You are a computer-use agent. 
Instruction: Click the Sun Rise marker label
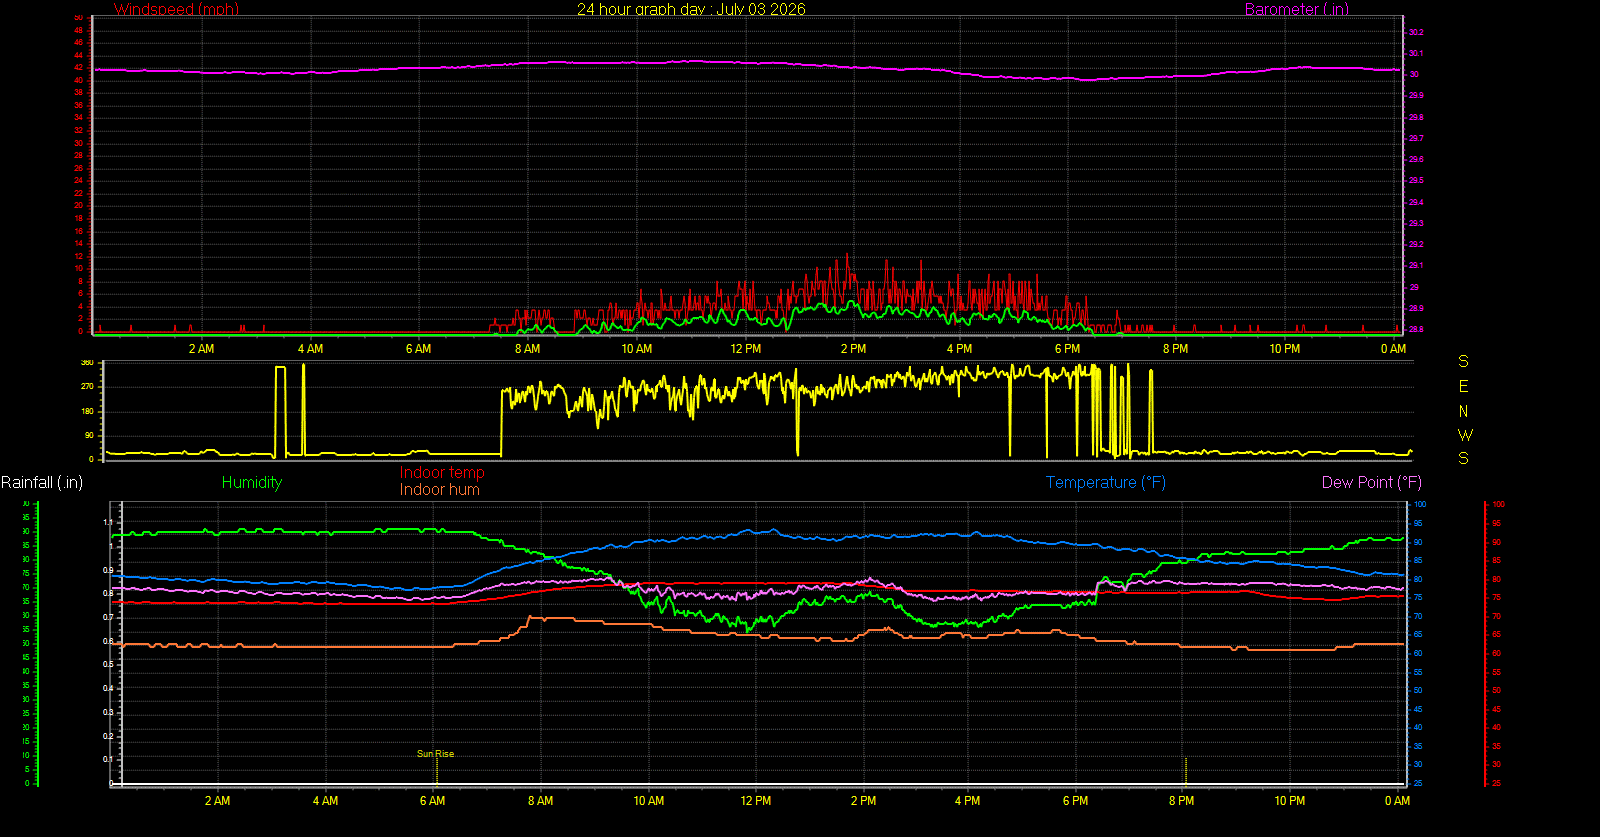coord(435,754)
